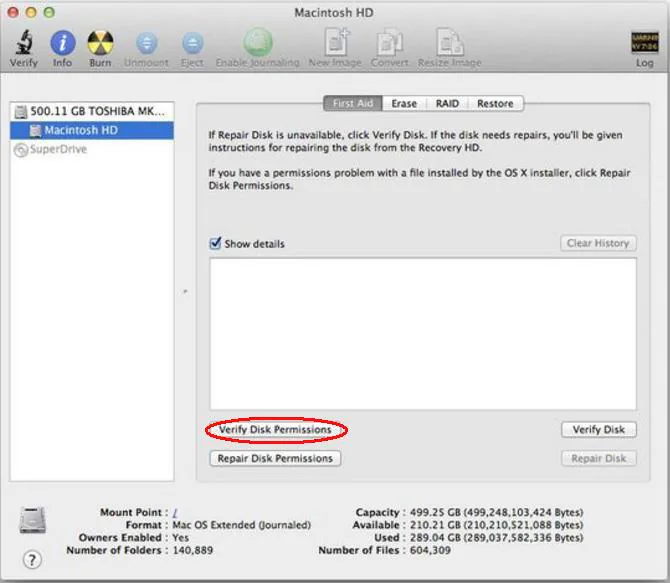670x583 pixels.
Task: Click the Repair Disk button
Action: (x=599, y=458)
